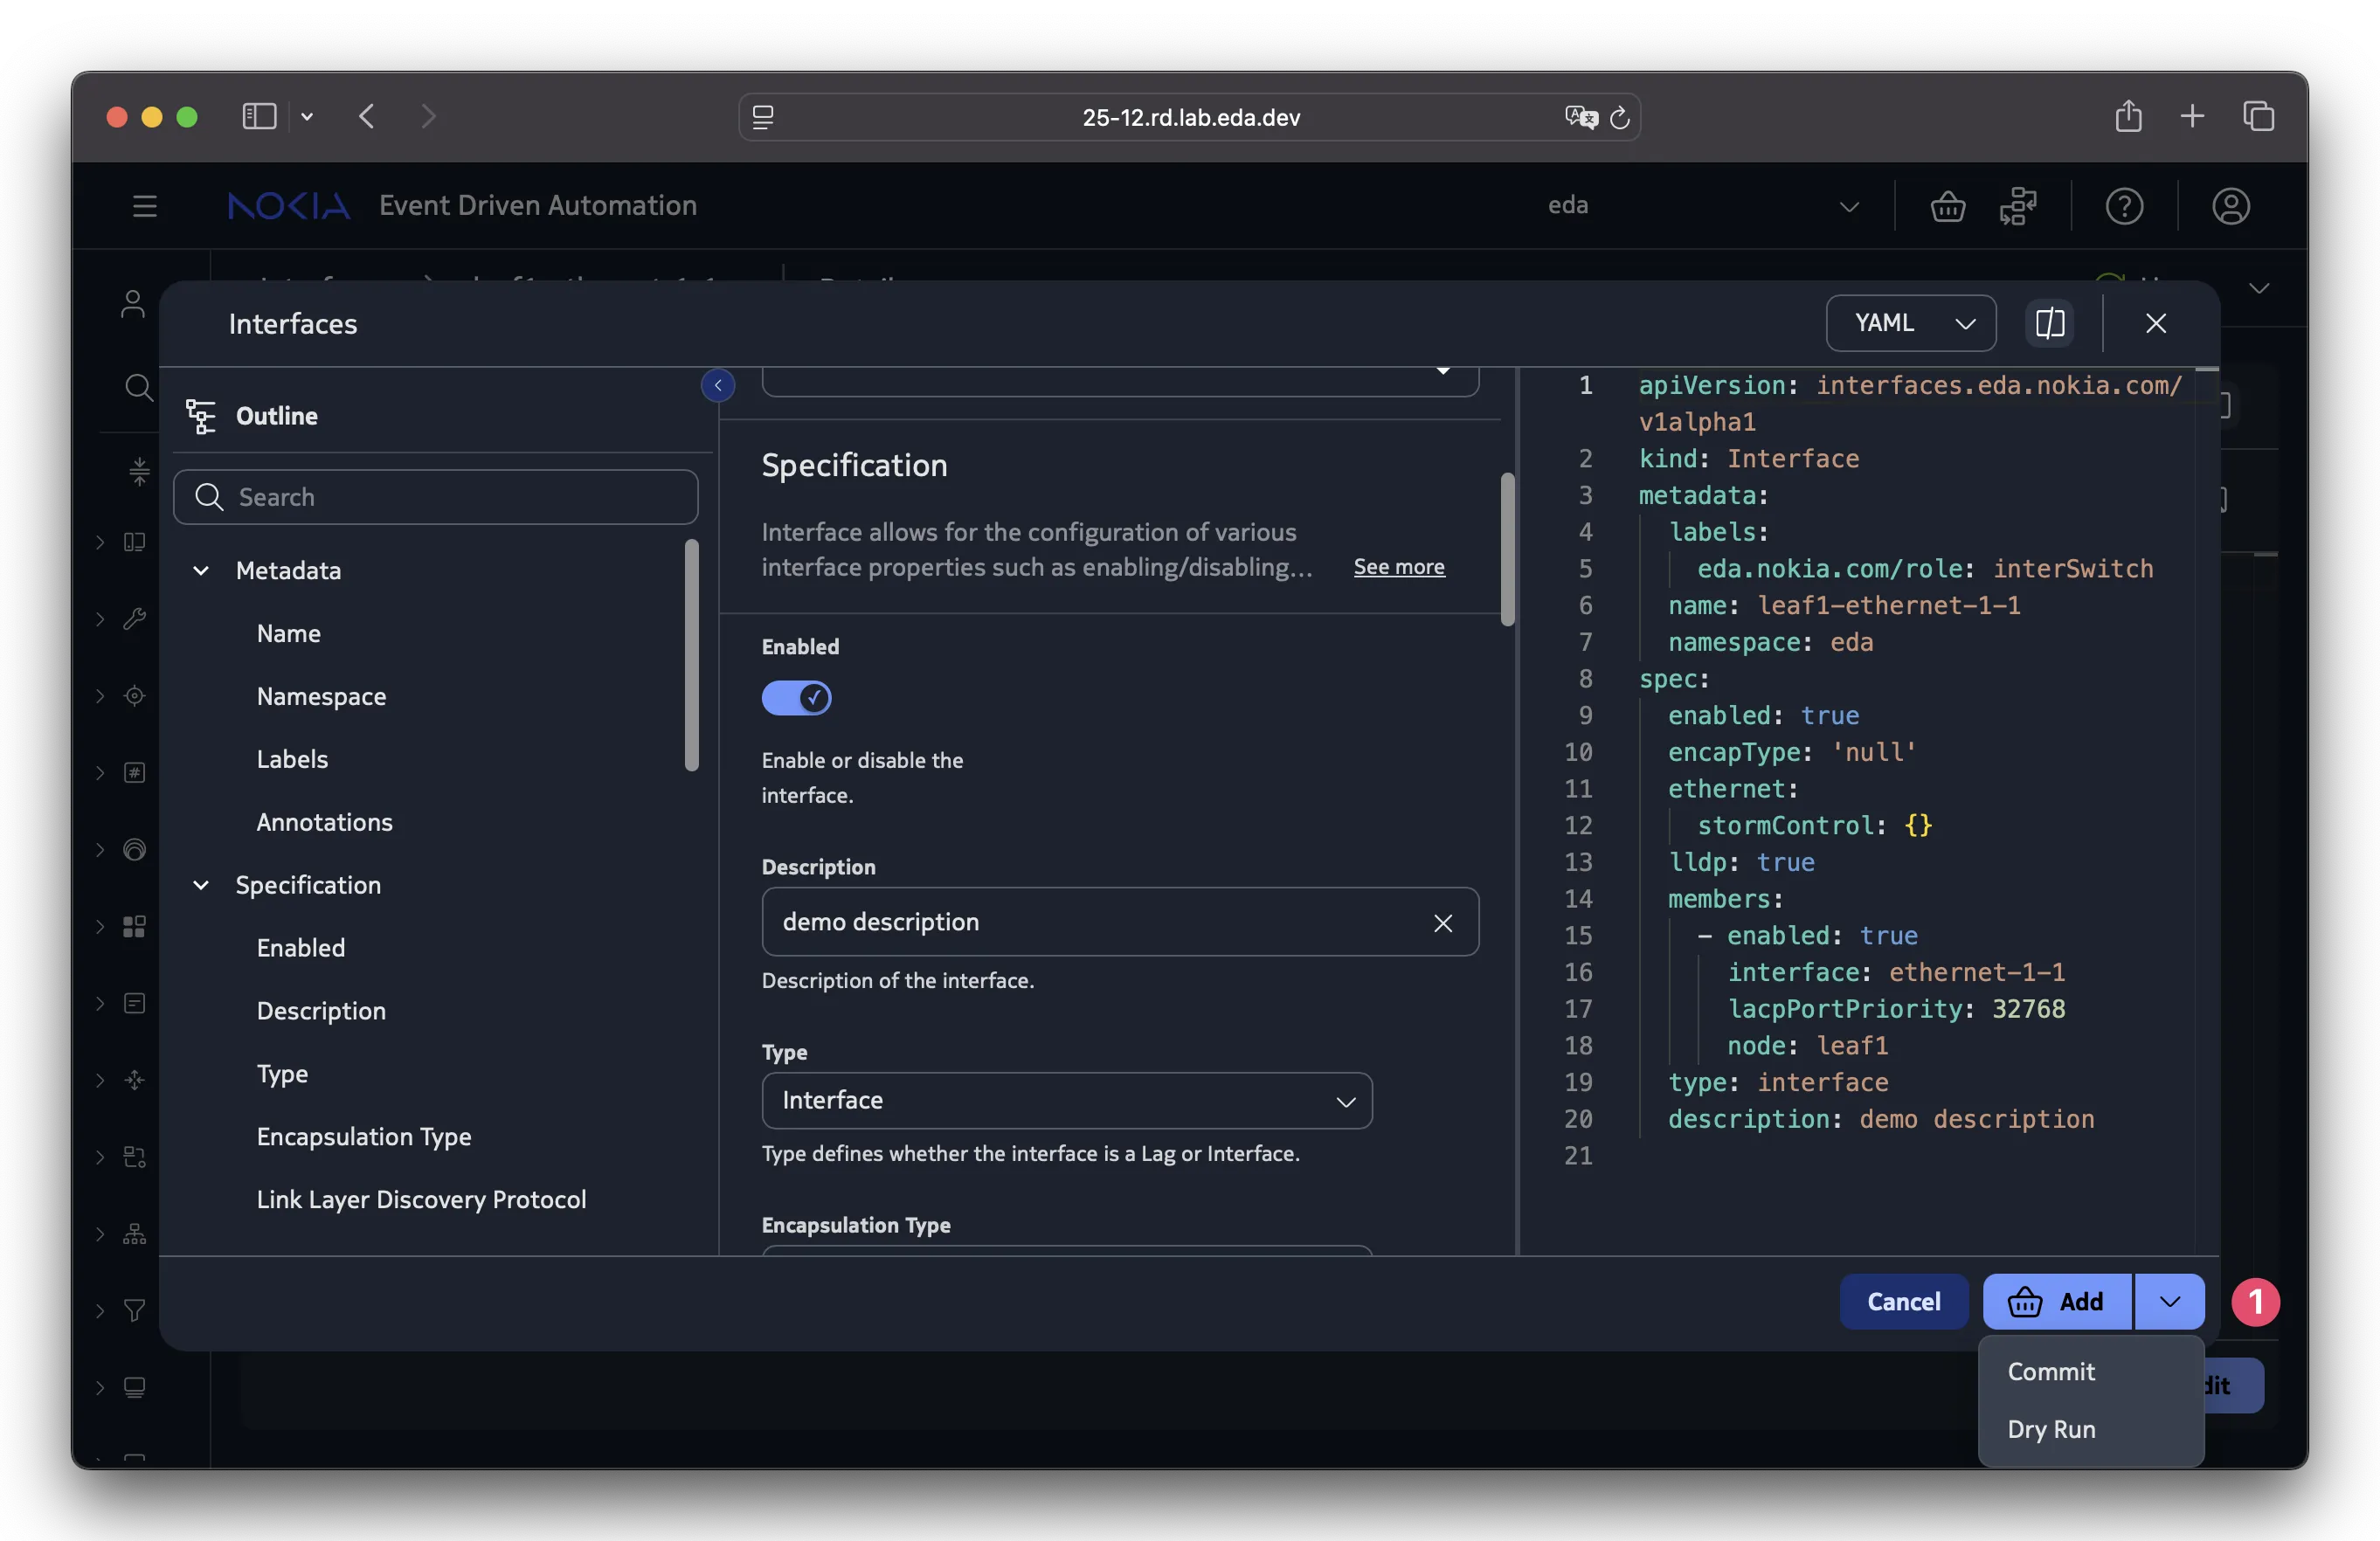The image size is (2380, 1541).
Task: Click the sidebar dashboard tiles icon
Action: [x=134, y=926]
